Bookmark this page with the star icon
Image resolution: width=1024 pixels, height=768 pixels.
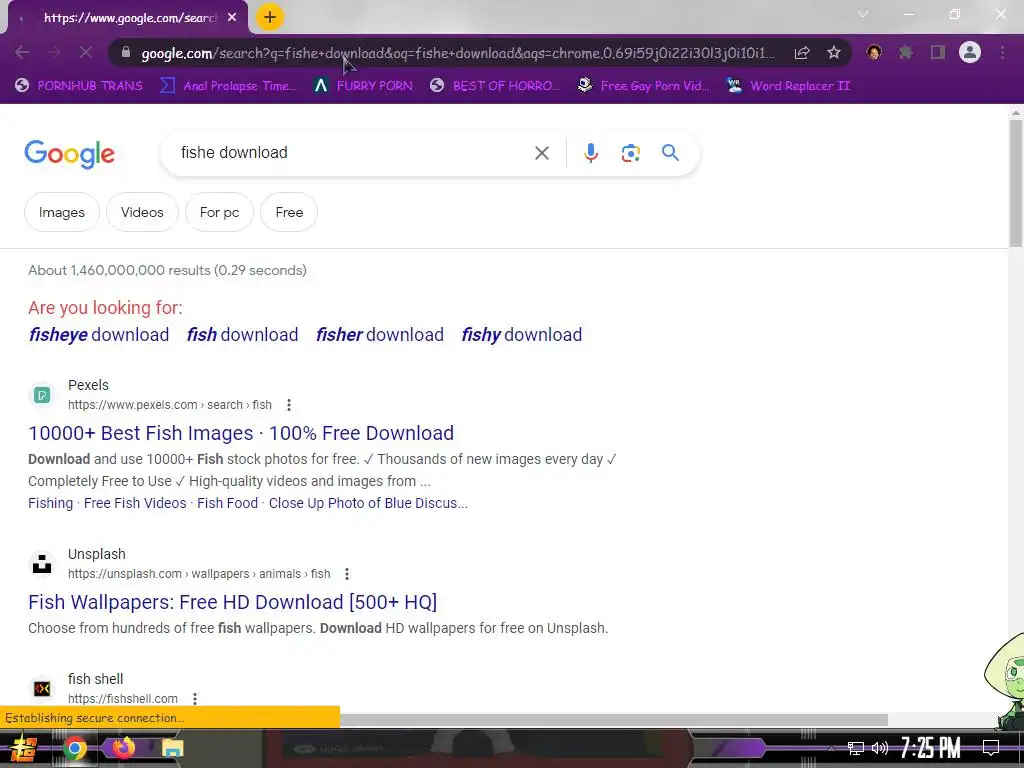coord(834,52)
